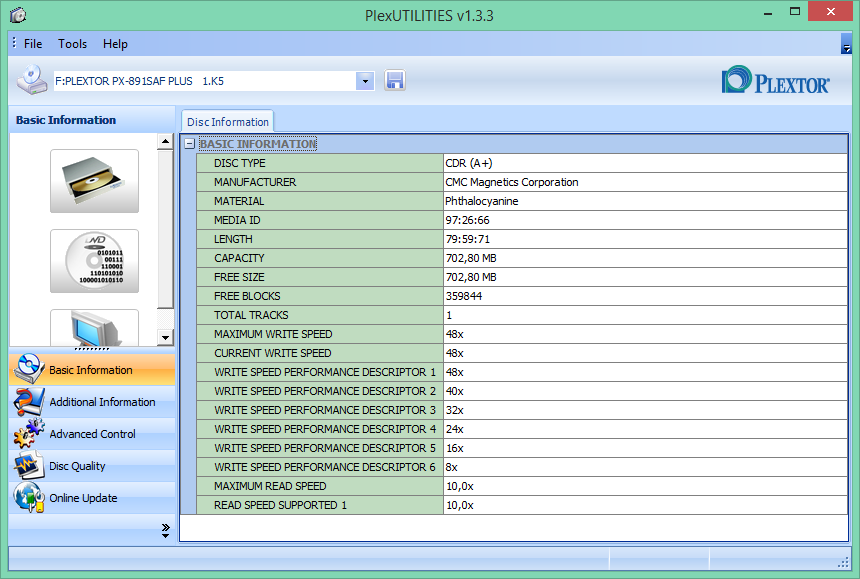Click the save disk icon in toolbar
Viewport: 860px width, 579px height.
395,81
